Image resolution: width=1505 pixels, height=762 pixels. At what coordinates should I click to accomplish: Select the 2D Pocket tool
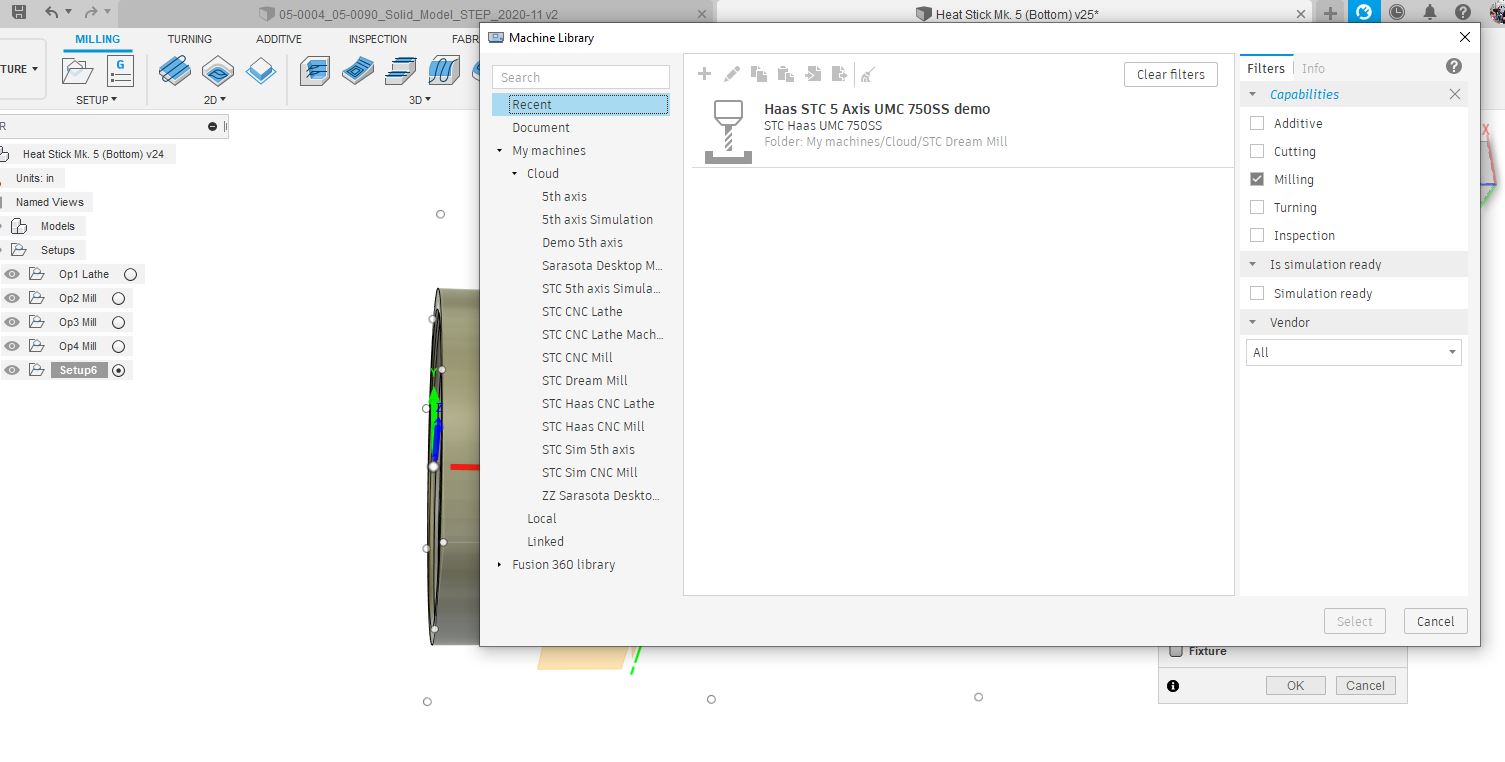pos(217,71)
